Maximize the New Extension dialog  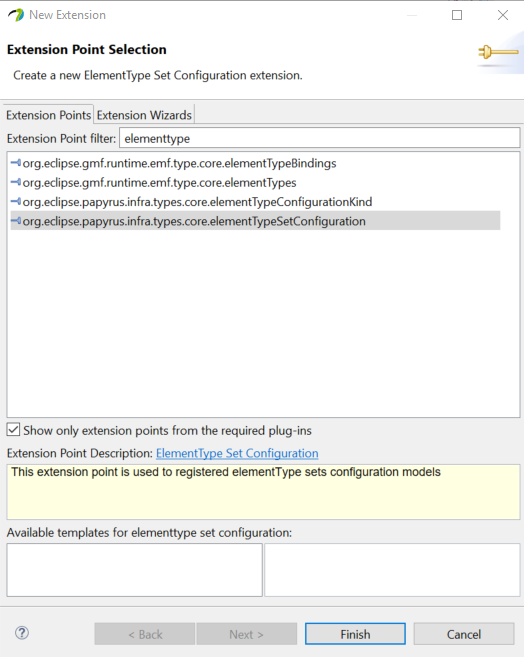[457, 15]
